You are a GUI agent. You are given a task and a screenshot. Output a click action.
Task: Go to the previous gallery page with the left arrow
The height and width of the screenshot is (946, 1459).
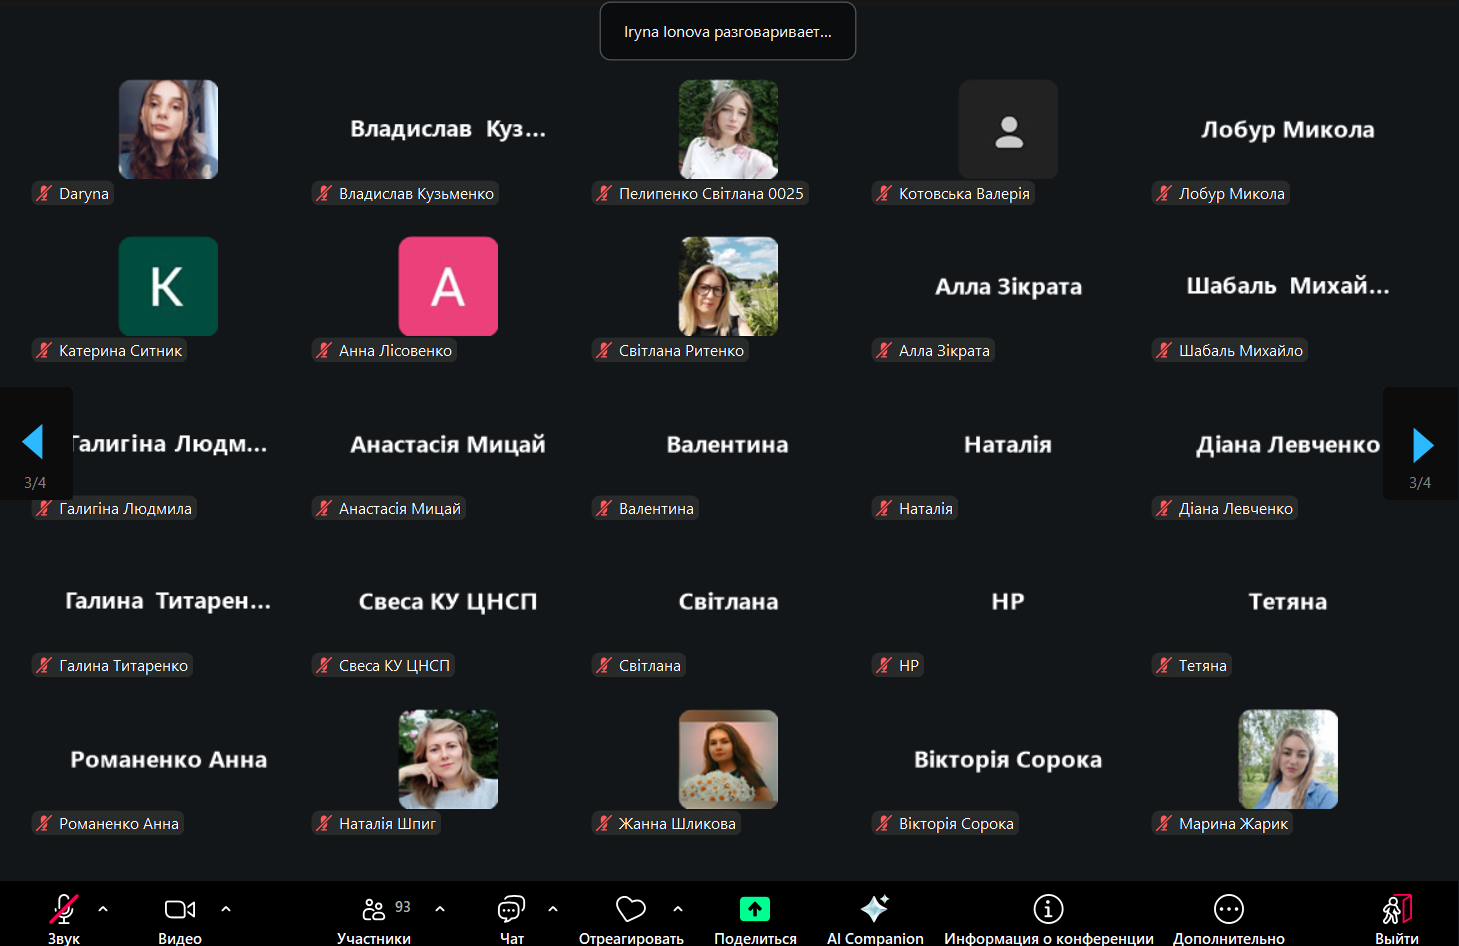pos(33,442)
